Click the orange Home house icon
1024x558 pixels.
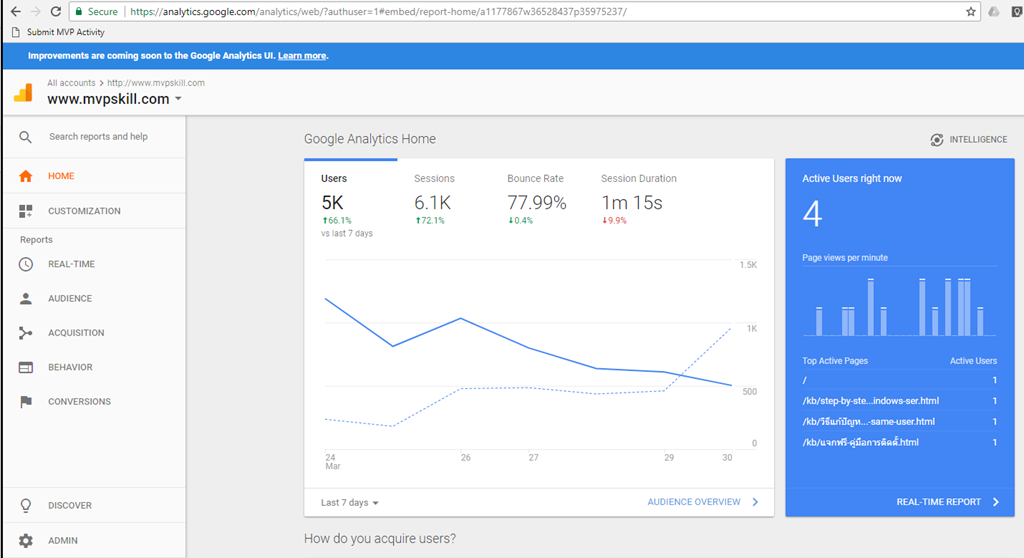point(25,176)
